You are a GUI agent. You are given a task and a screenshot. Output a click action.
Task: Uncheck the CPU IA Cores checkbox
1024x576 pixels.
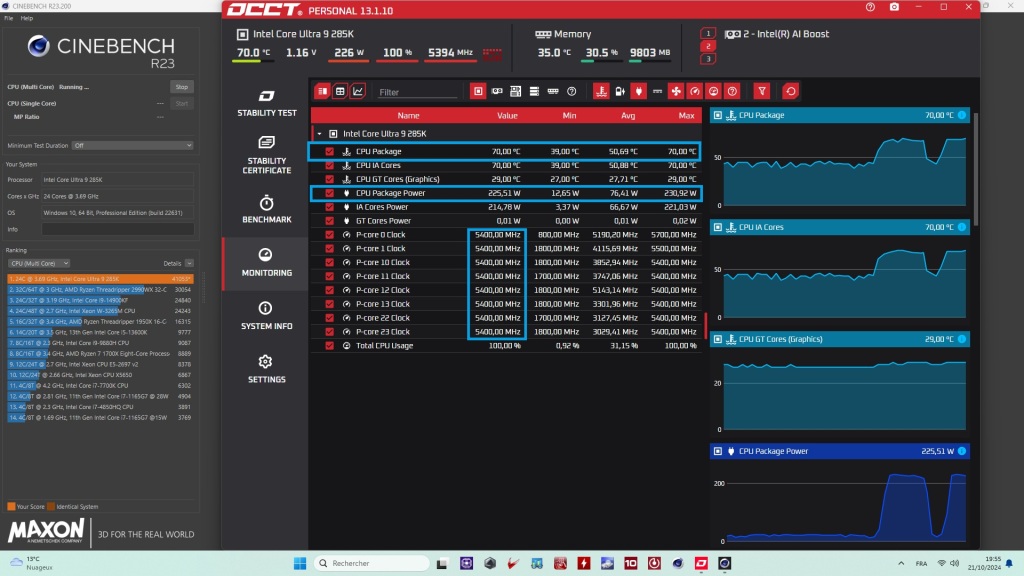[329, 165]
